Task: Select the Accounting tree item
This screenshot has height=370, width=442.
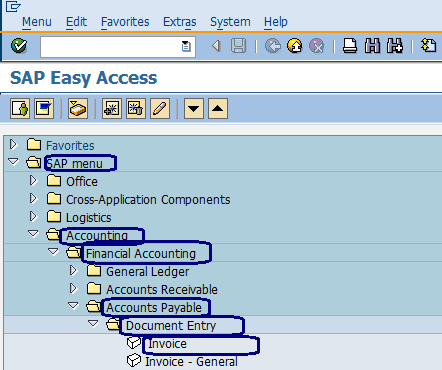Action: coord(97,235)
